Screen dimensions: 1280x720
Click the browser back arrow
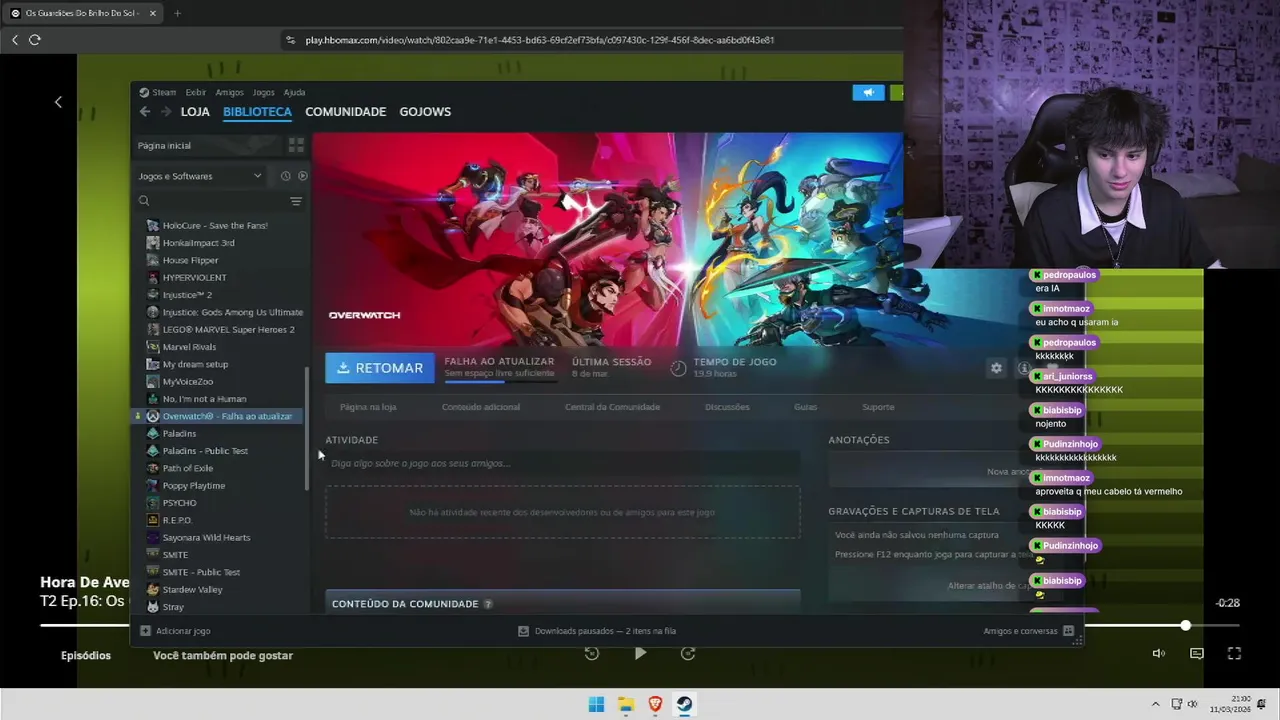click(15, 40)
